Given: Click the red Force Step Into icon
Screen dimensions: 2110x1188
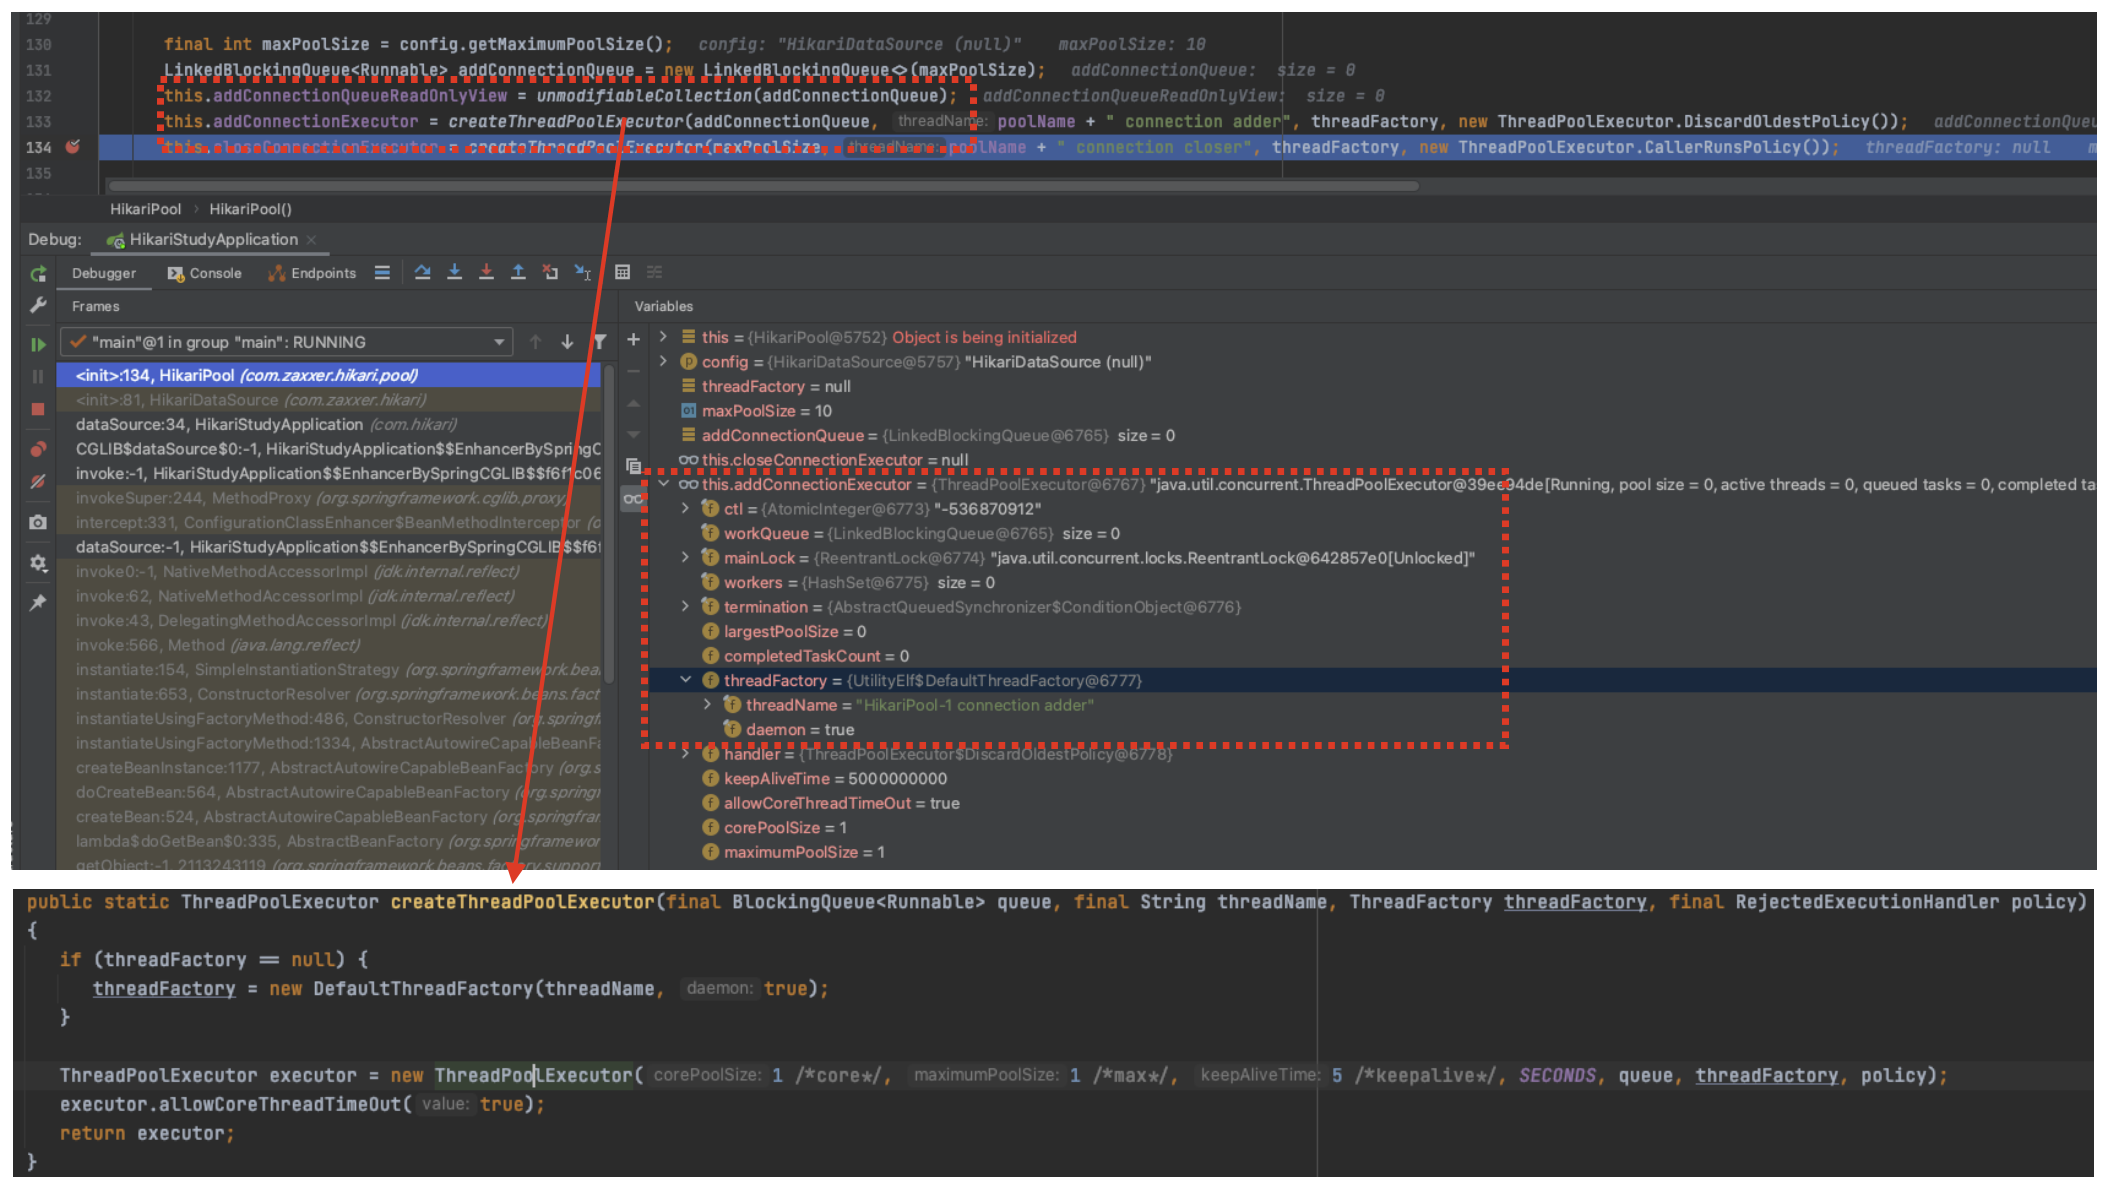Looking at the screenshot, I should pos(486,272).
